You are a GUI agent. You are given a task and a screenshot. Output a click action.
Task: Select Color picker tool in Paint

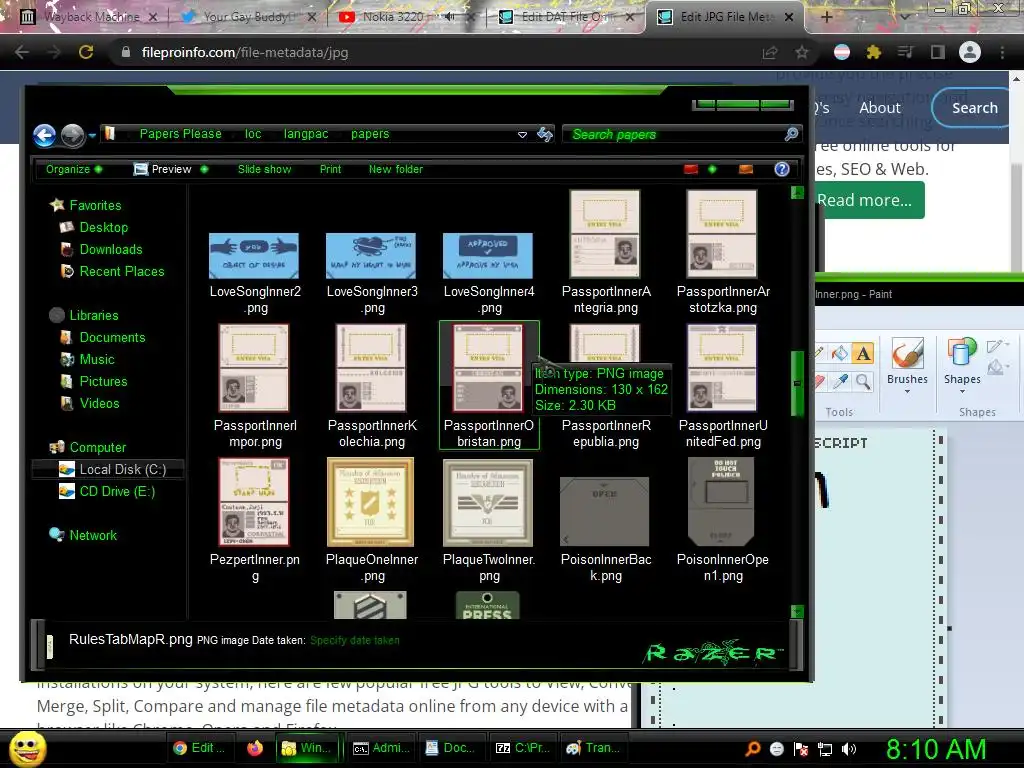pyautogui.click(x=840, y=381)
